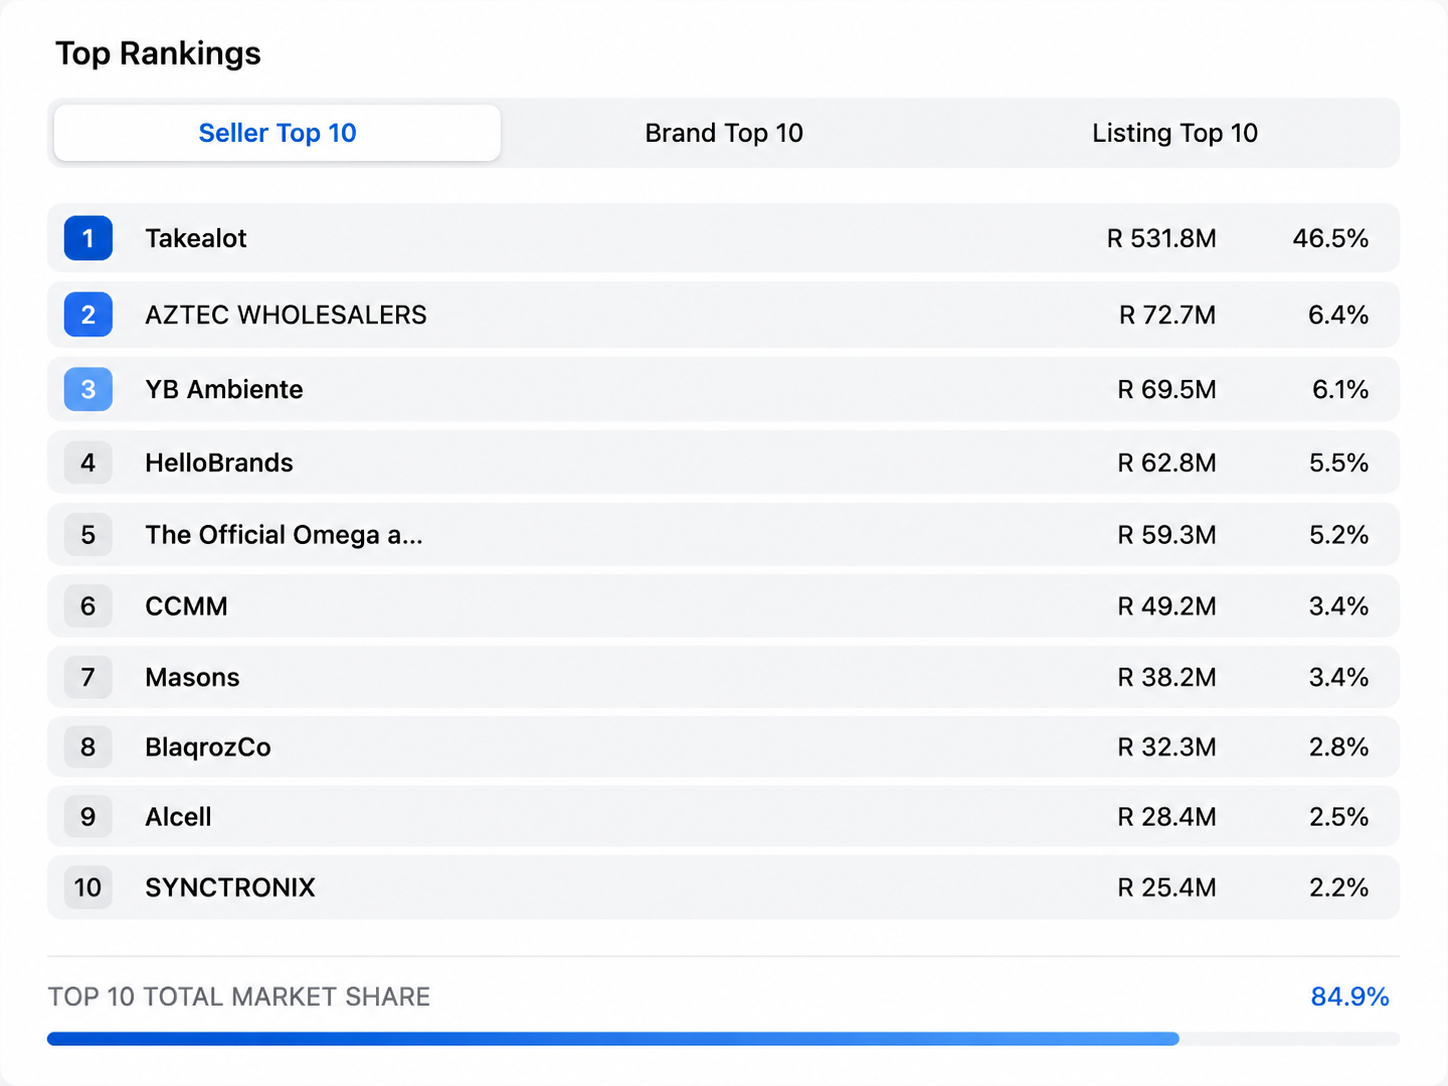Click the rank 2 badge beside AZTEC WHOLESALERS
The image size is (1448, 1086).
(88, 315)
